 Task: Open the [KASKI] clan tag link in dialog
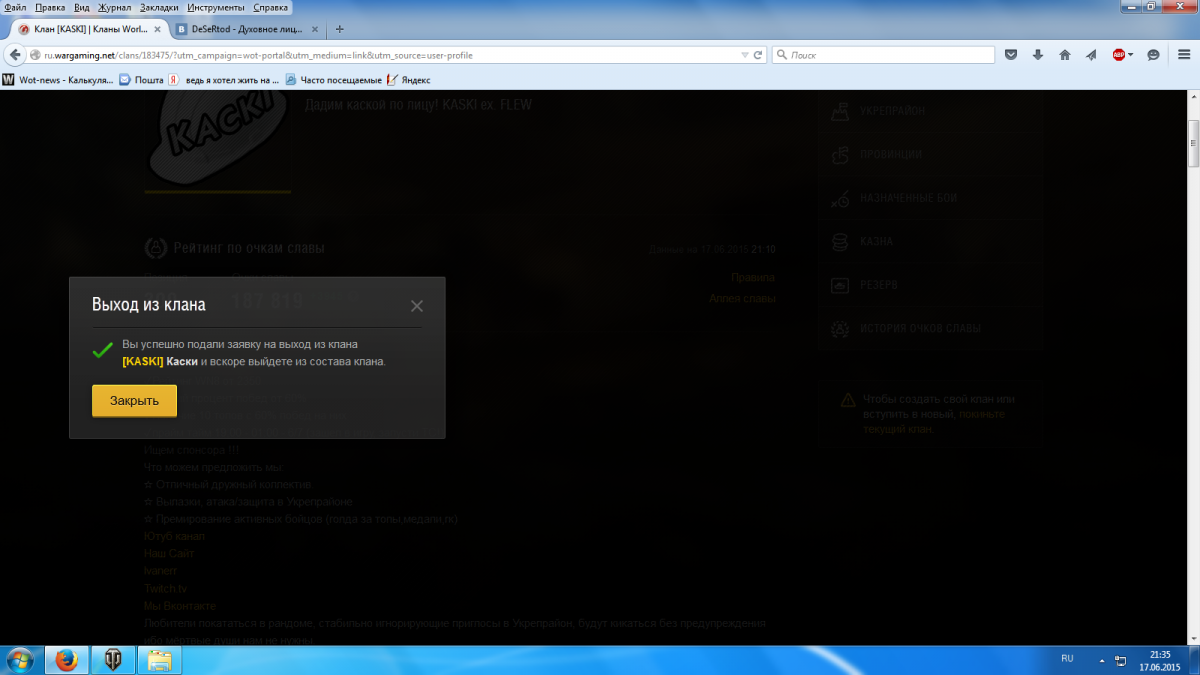[x=142, y=361]
